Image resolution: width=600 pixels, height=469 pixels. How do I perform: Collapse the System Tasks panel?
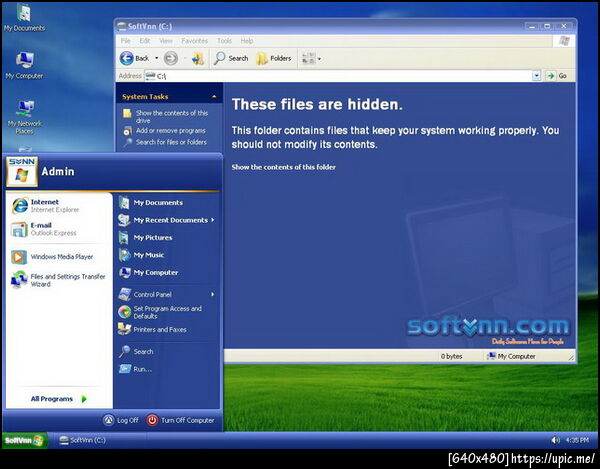click(214, 97)
